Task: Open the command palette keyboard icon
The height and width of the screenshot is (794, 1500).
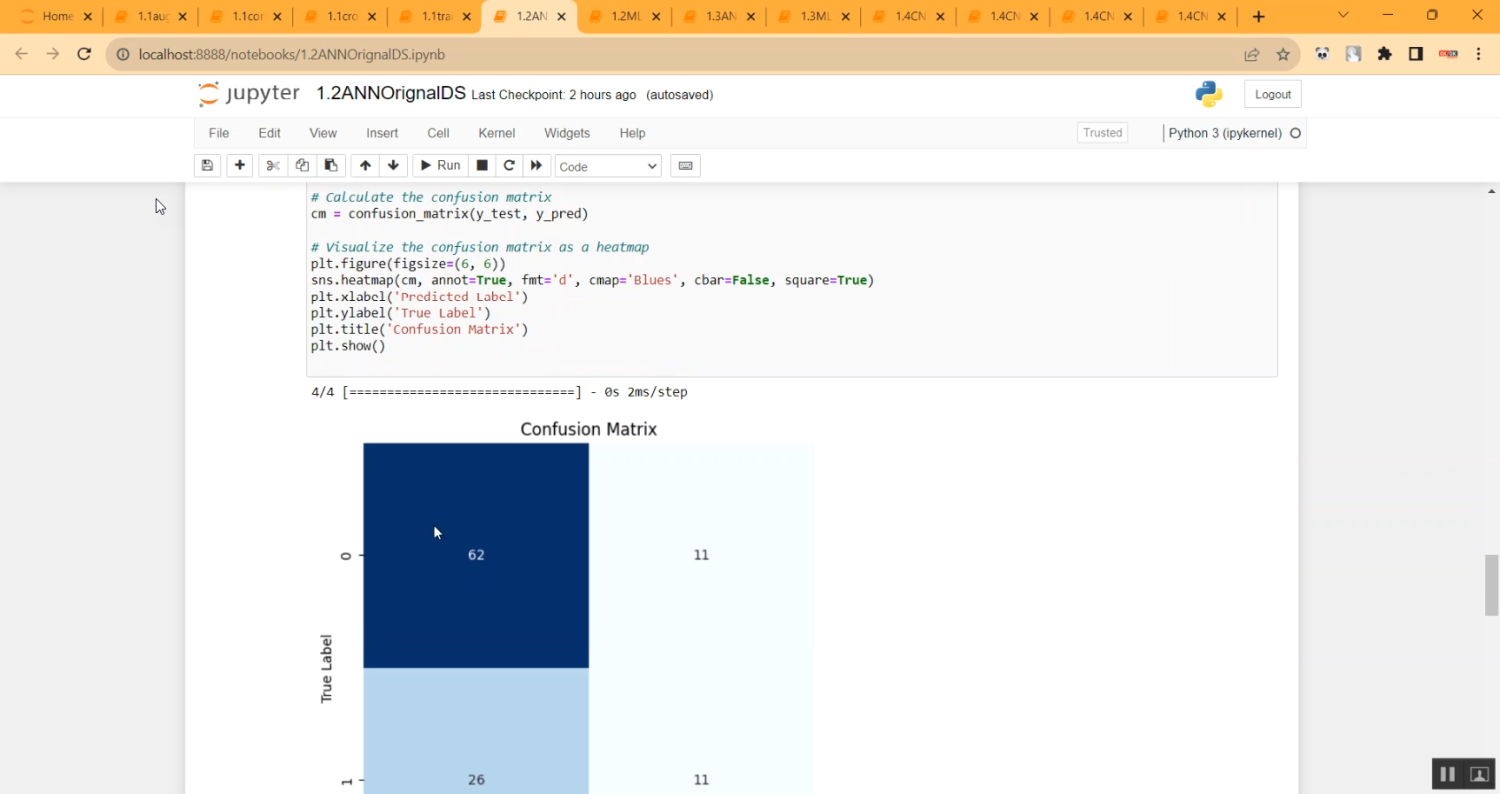Action: pyautogui.click(x=685, y=165)
